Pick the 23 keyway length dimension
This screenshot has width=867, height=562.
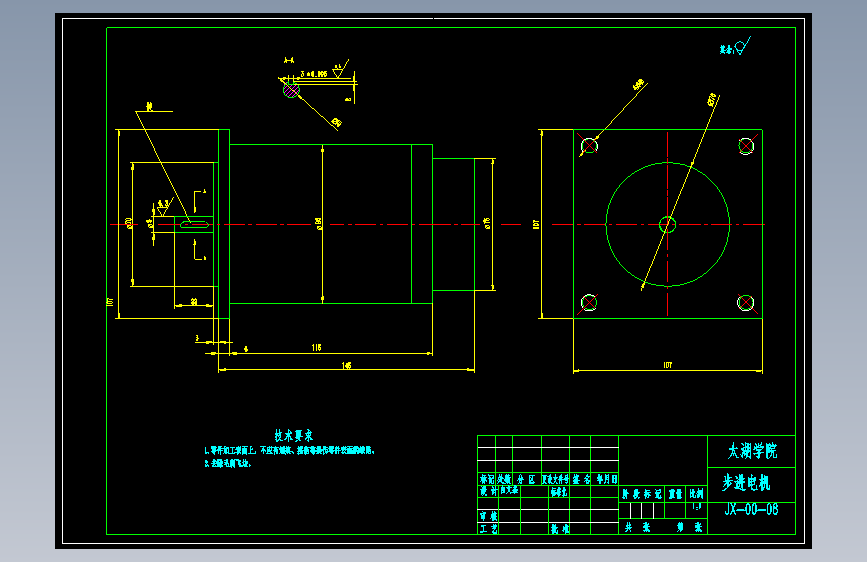point(194,301)
